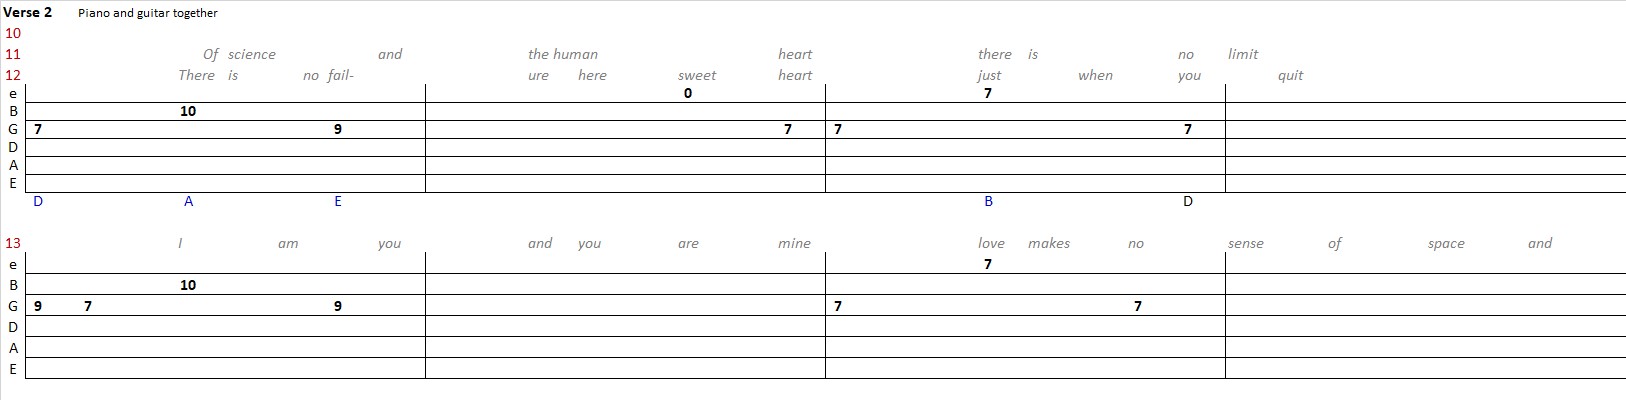
Task: Click the lyric 'no fail-' in line 12
Action: coord(328,75)
